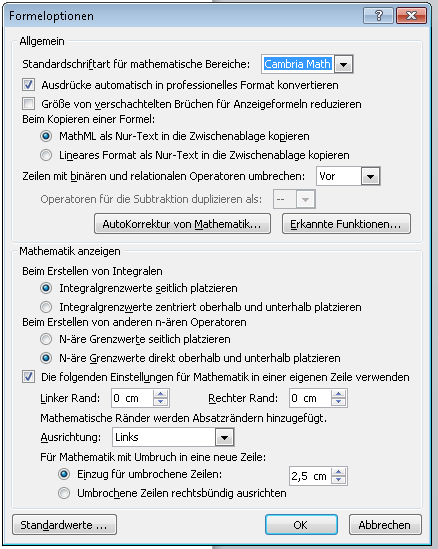
Task: Close the Formeloptionen dialog
Action: point(411,16)
